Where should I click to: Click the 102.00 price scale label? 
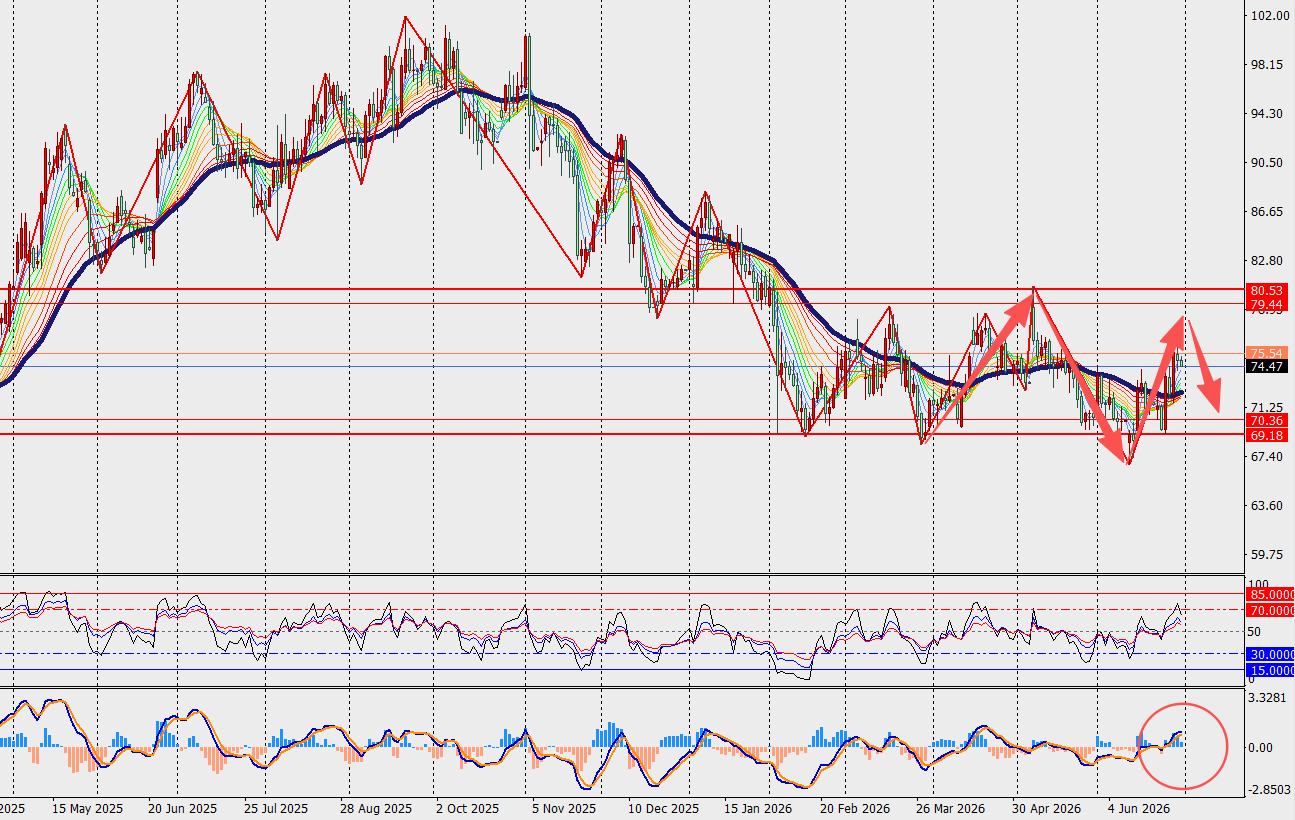pyautogui.click(x=1268, y=16)
